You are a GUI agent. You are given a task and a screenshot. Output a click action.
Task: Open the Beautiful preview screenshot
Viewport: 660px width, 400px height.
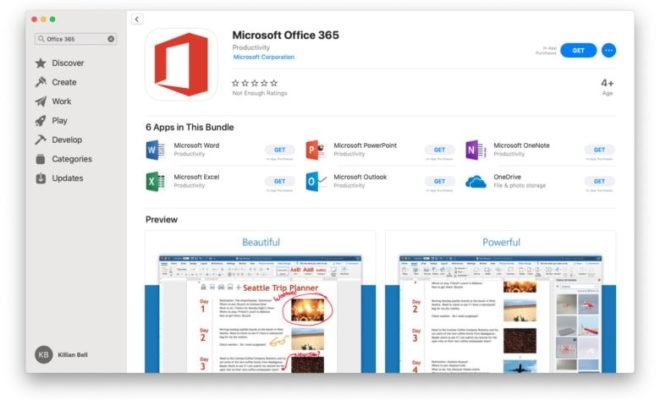point(260,300)
